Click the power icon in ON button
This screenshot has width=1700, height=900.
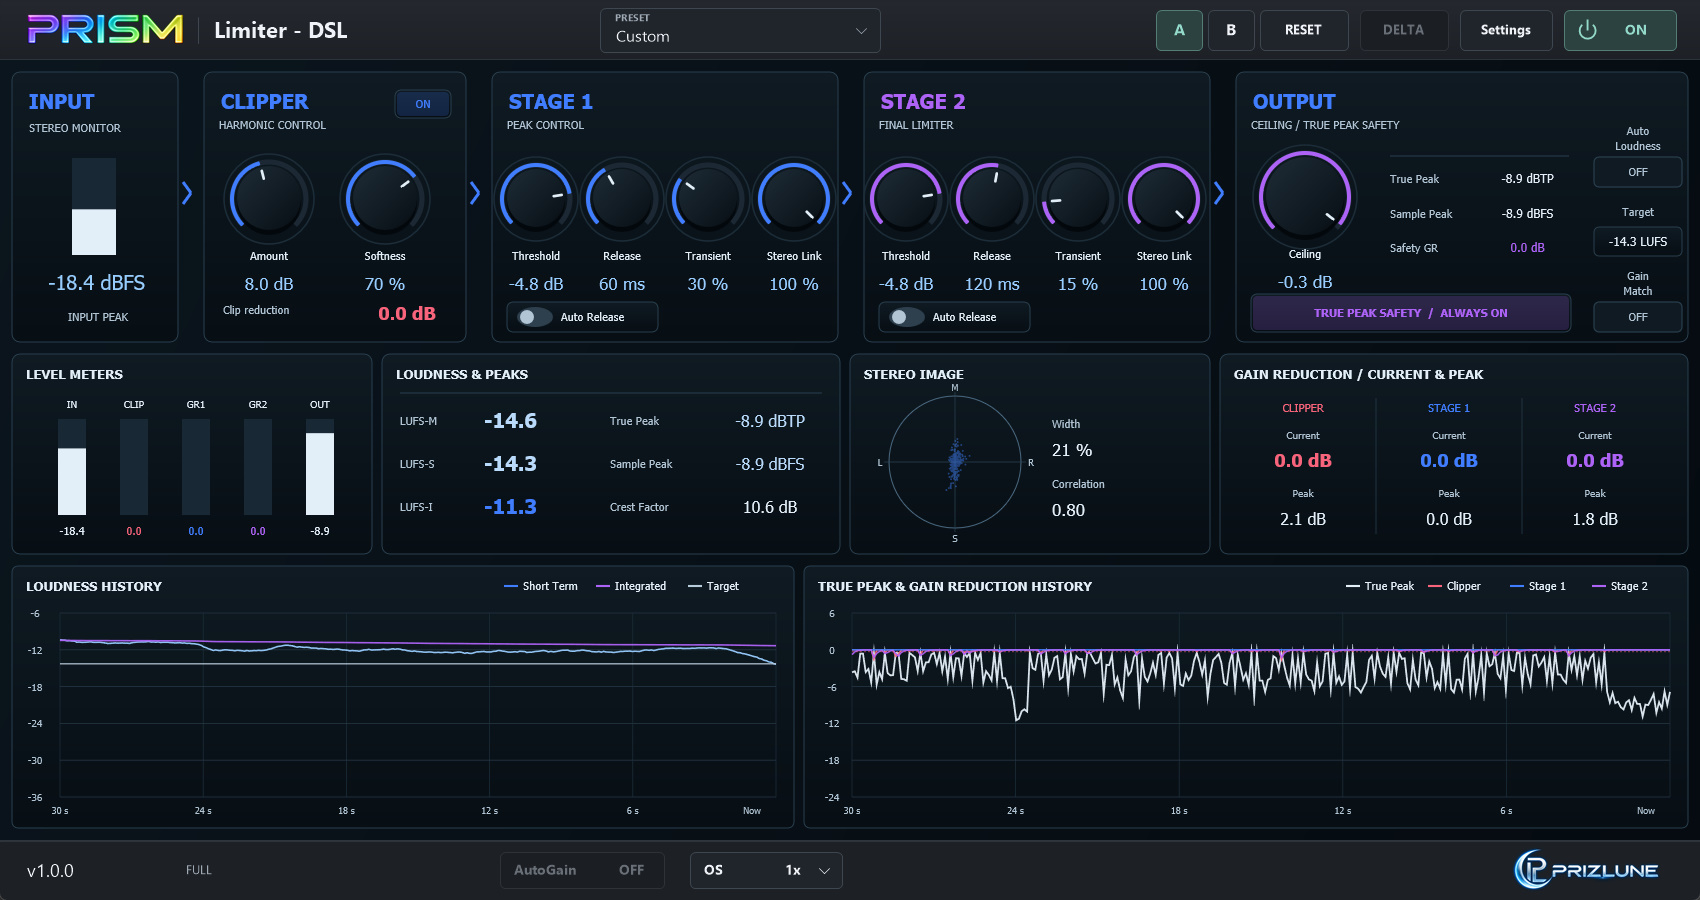pos(1587,30)
